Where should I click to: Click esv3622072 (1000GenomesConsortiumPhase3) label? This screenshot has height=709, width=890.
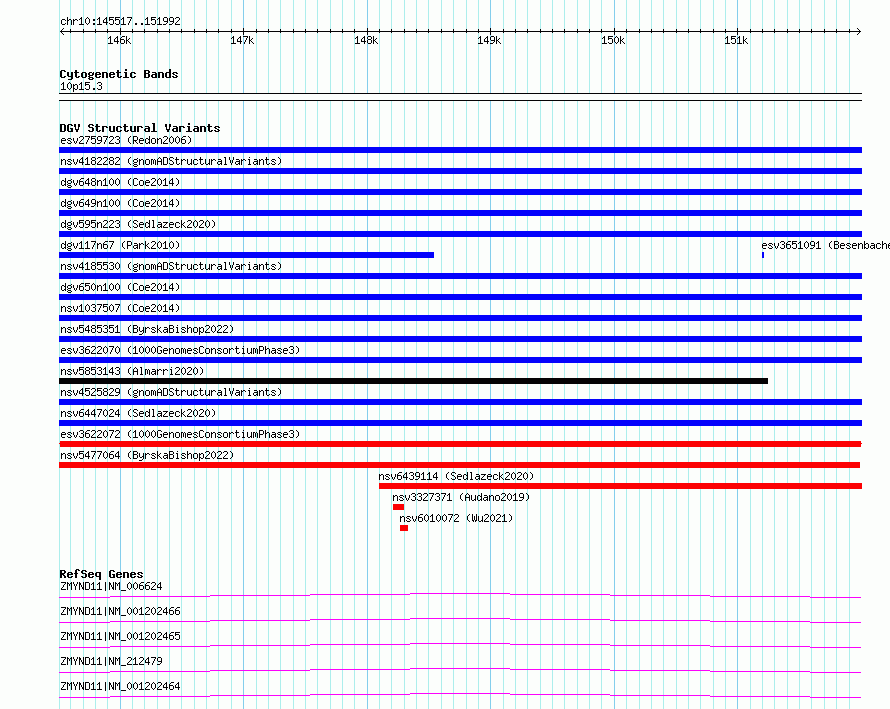[180, 434]
